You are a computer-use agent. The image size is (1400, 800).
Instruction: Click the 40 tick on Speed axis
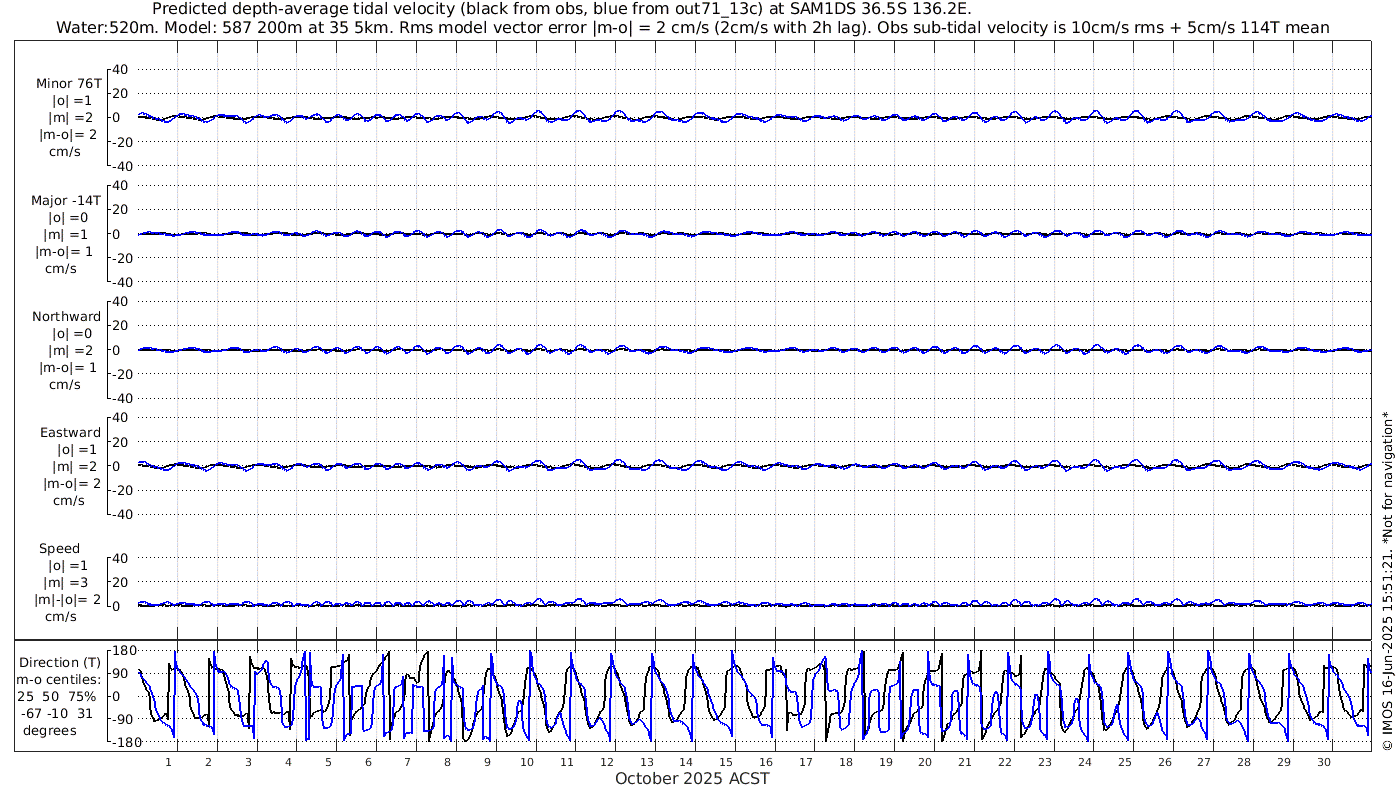click(x=122, y=557)
